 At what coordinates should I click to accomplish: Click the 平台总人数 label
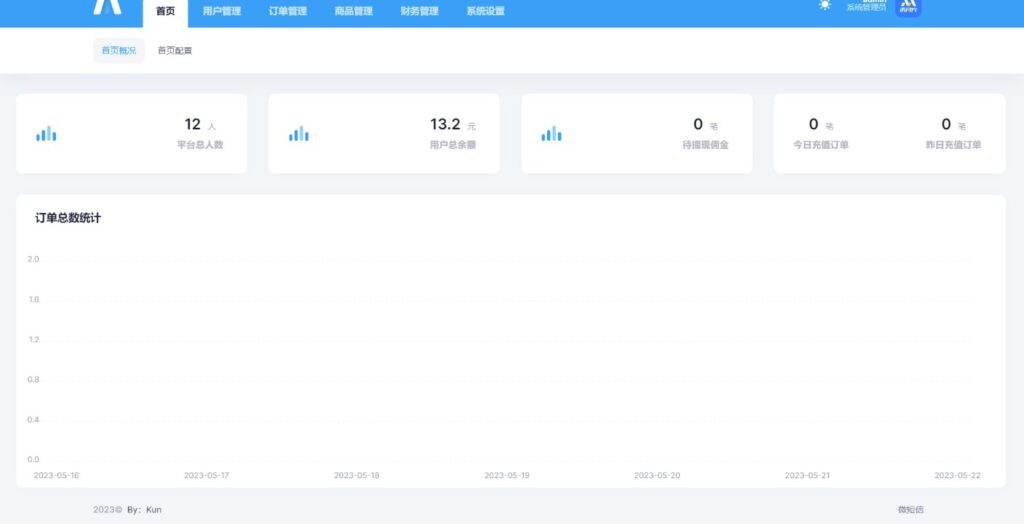pos(200,145)
